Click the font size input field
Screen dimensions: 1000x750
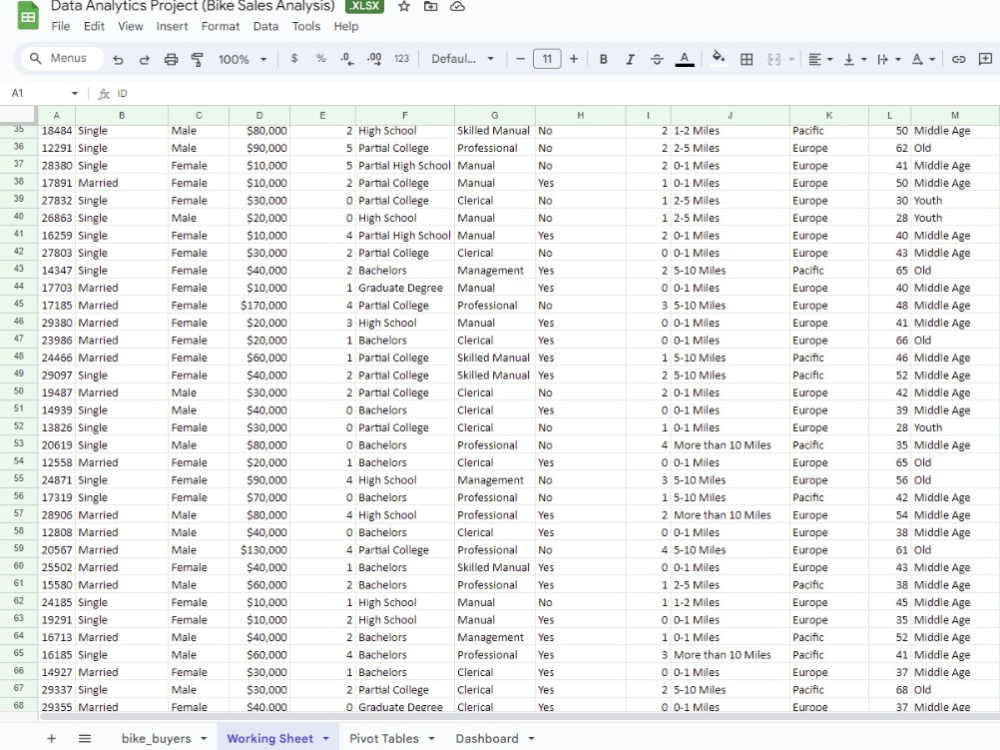click(547, 59)
